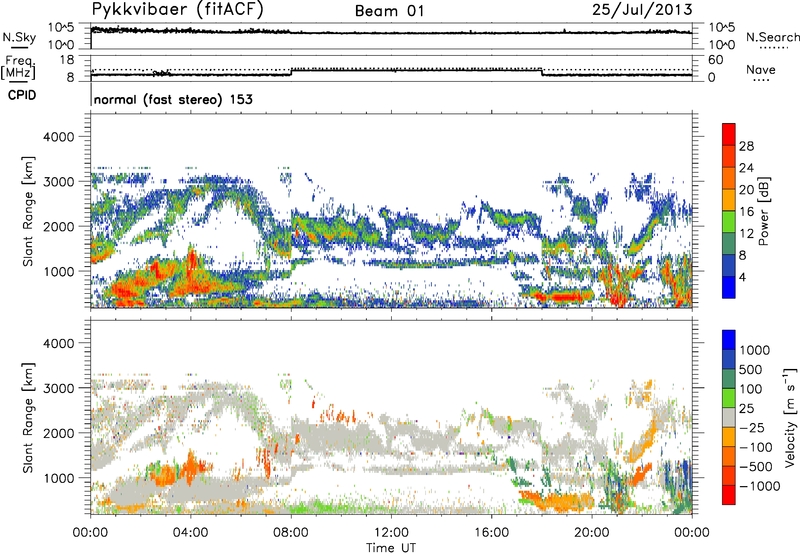
Task: Click the '-100' label on the Velocity colorbar
Action: (x=755, y=447)
